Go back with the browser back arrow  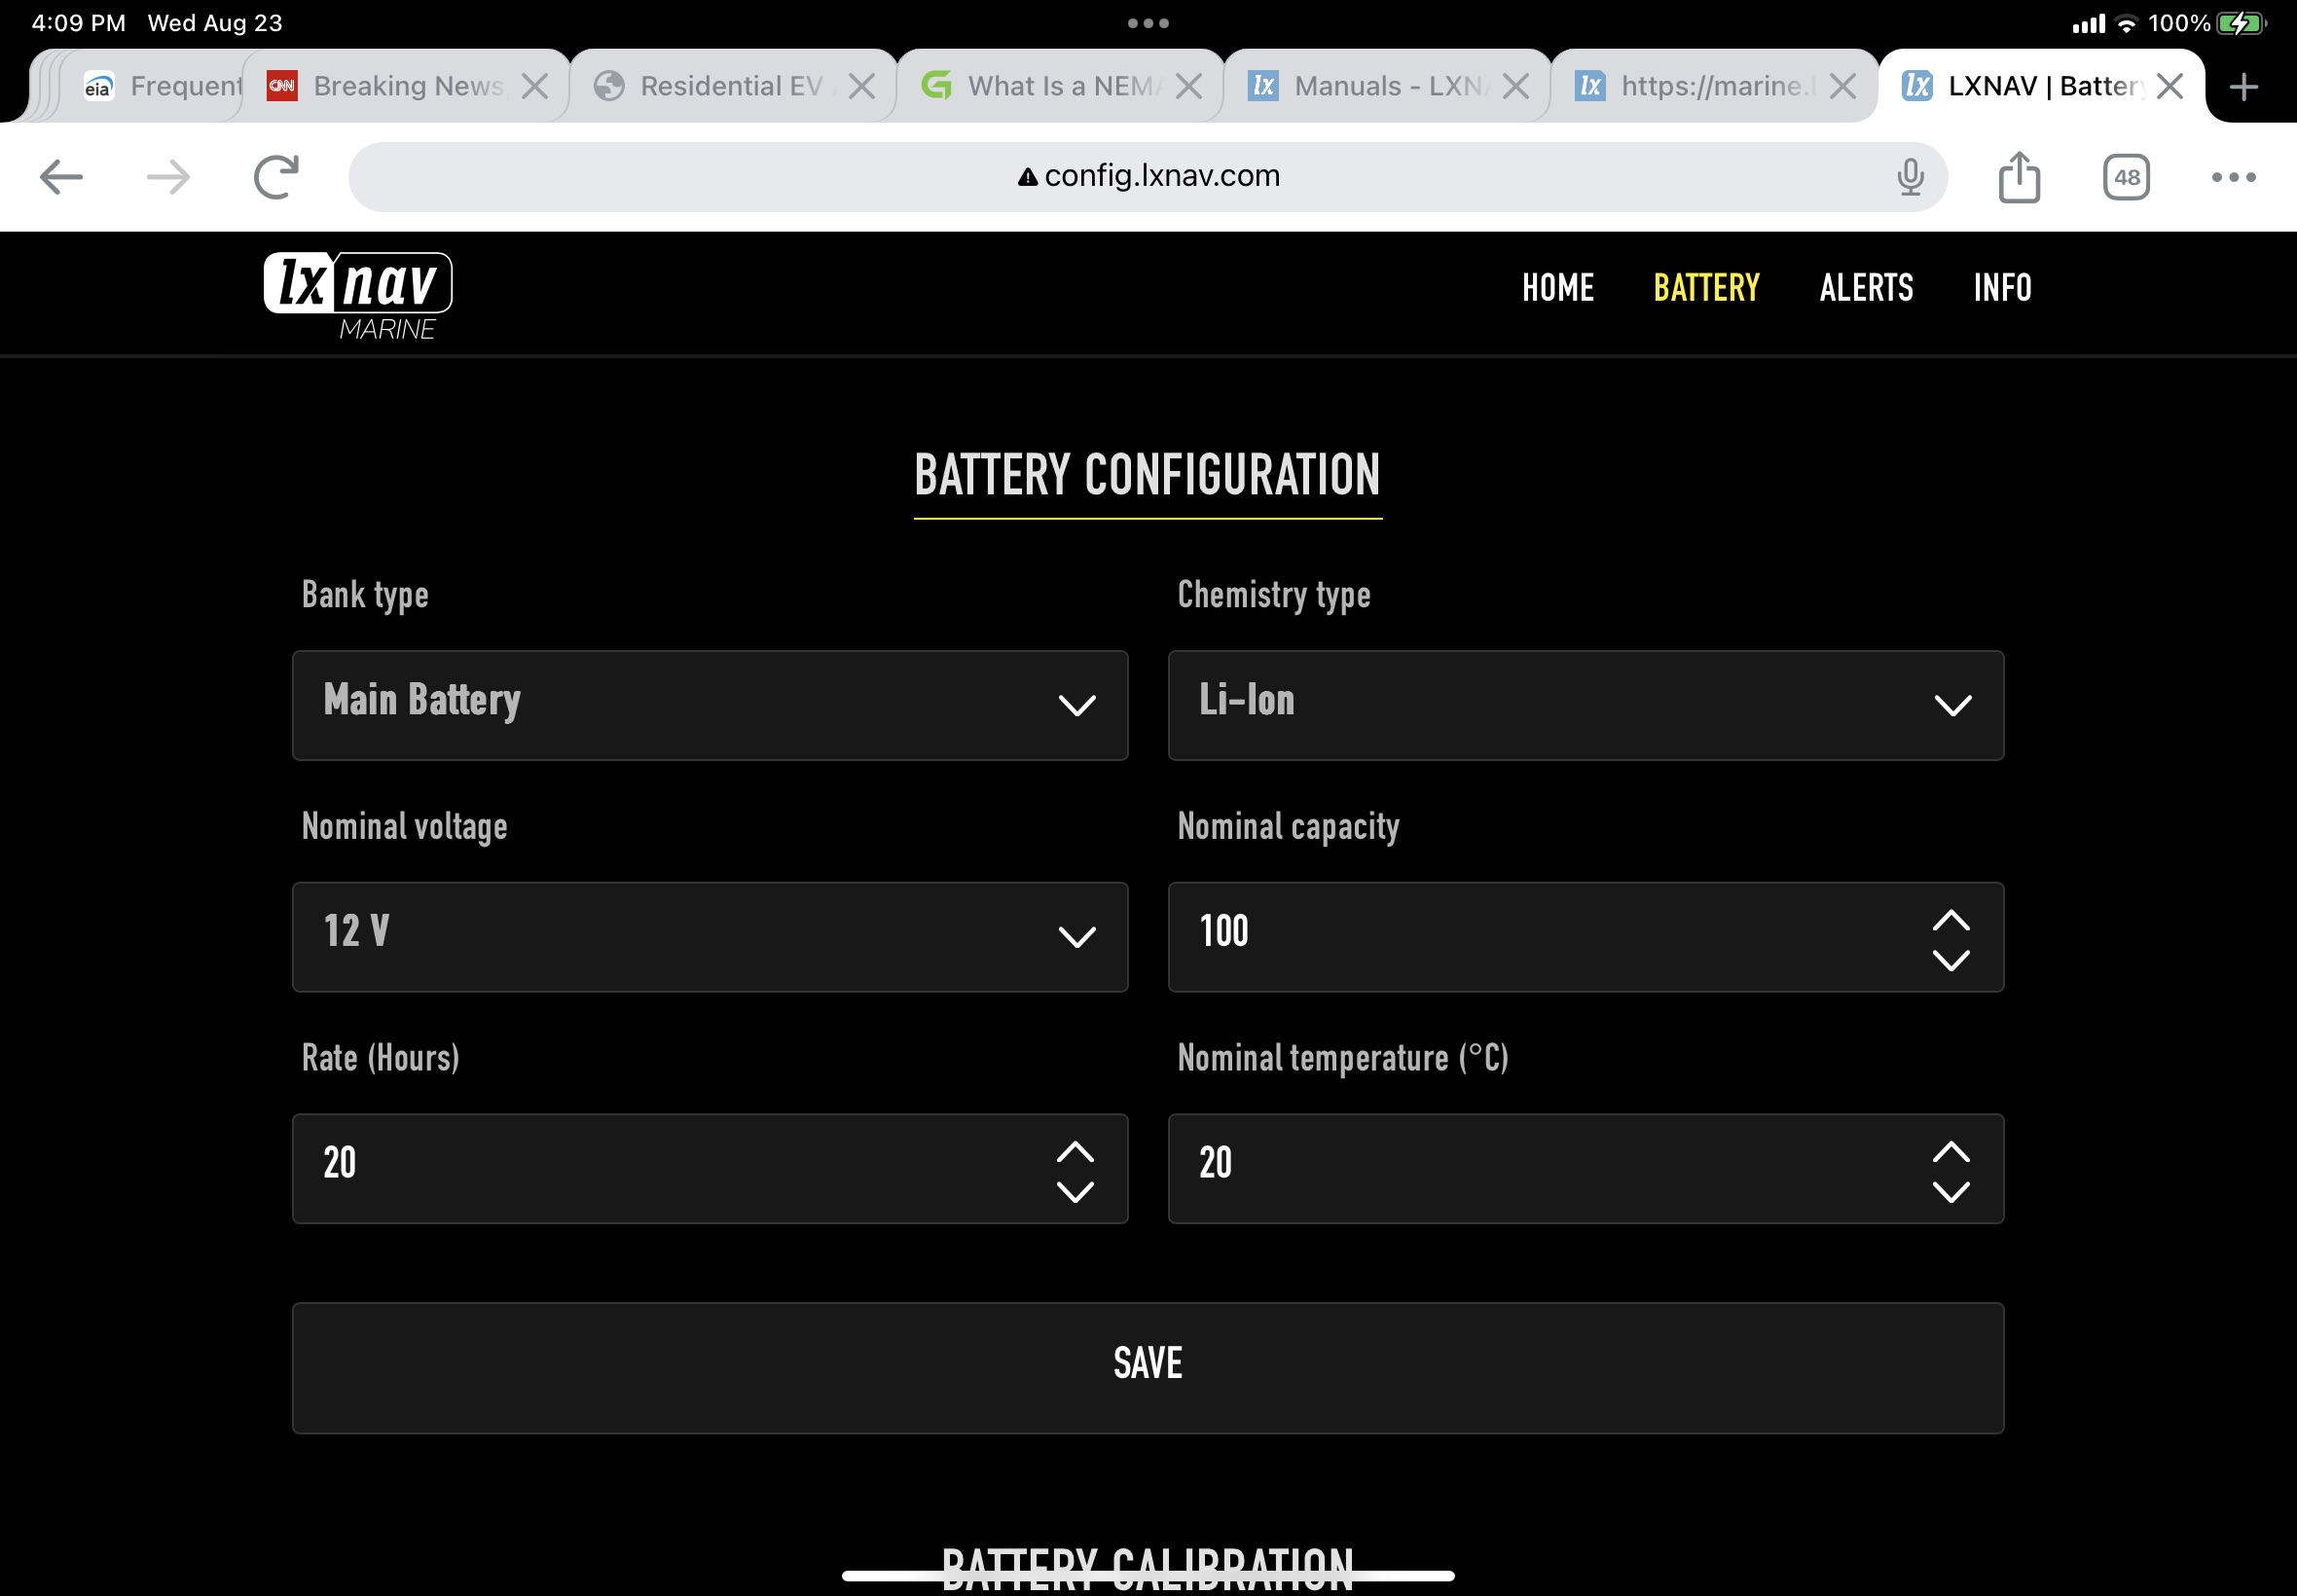pyautogui.click(x=61, y=177)
